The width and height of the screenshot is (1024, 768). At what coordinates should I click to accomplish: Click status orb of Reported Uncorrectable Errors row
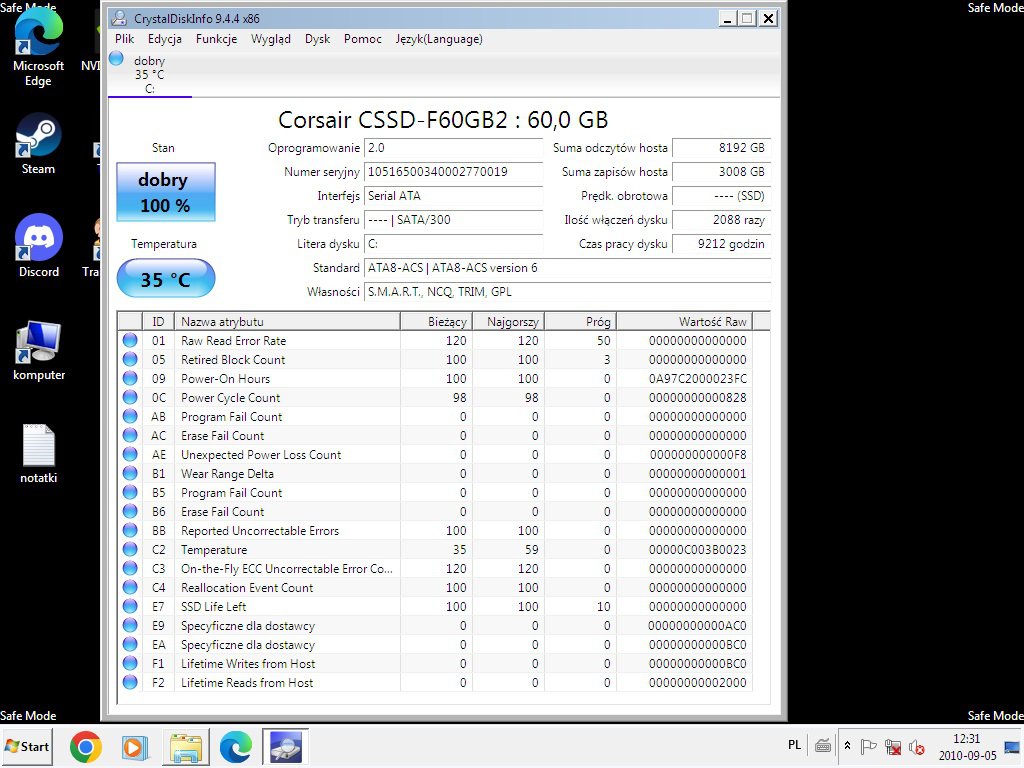click(x=130, y=530)
